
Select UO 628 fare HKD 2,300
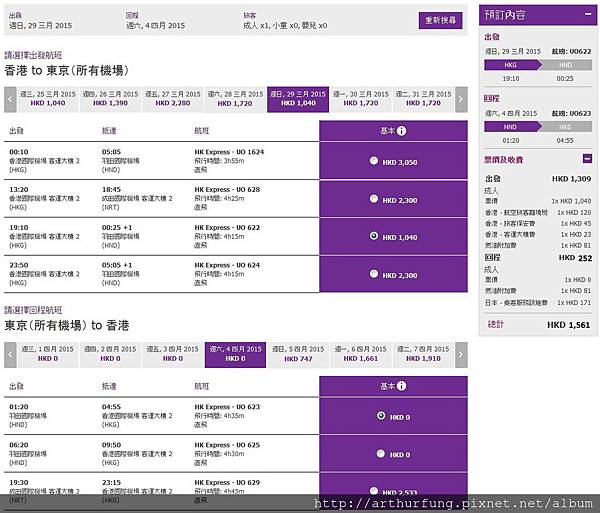pos(374,199)
